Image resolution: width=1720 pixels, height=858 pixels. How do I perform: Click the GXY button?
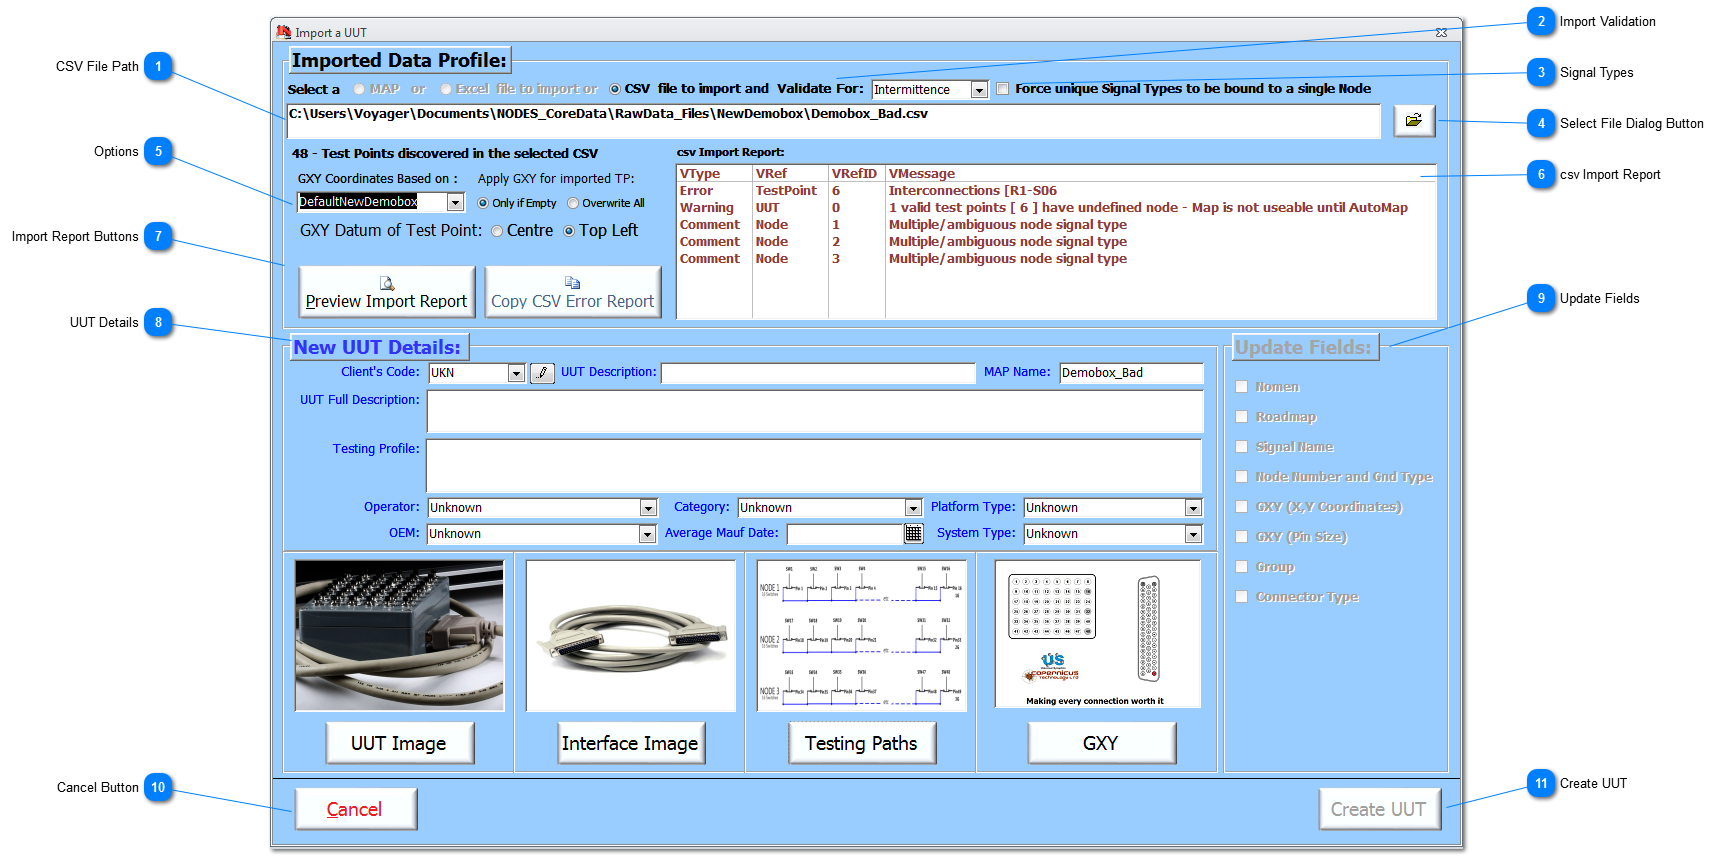coord(1101,743)
